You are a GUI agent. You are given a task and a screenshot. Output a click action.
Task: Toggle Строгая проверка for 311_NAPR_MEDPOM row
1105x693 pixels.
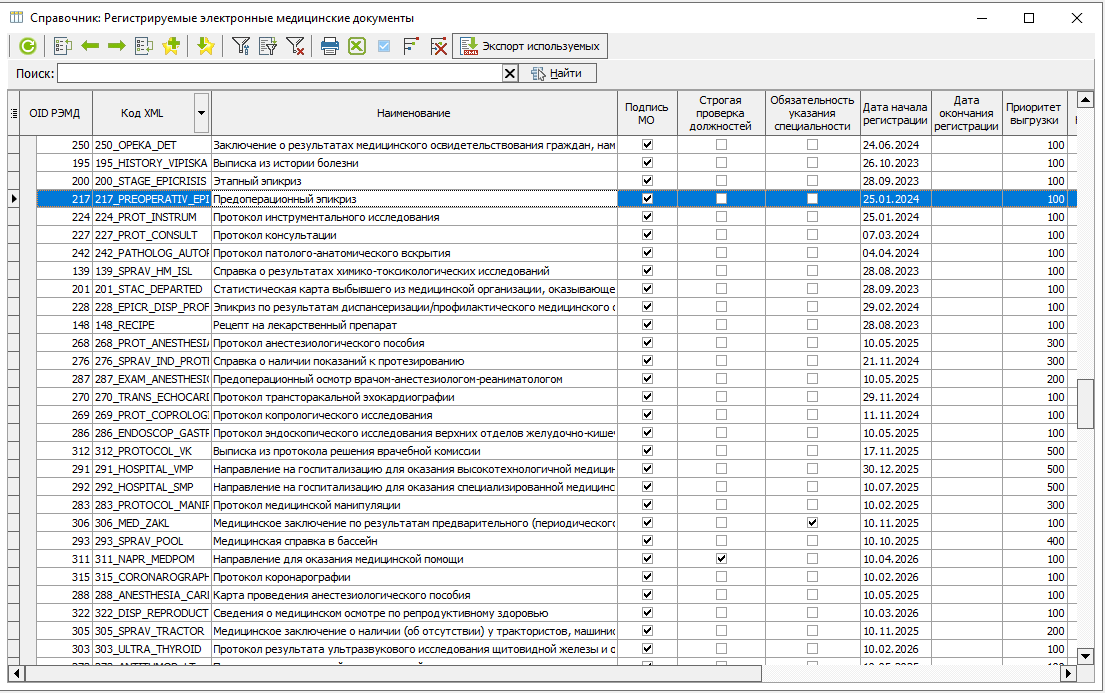[x=721, y=558]
